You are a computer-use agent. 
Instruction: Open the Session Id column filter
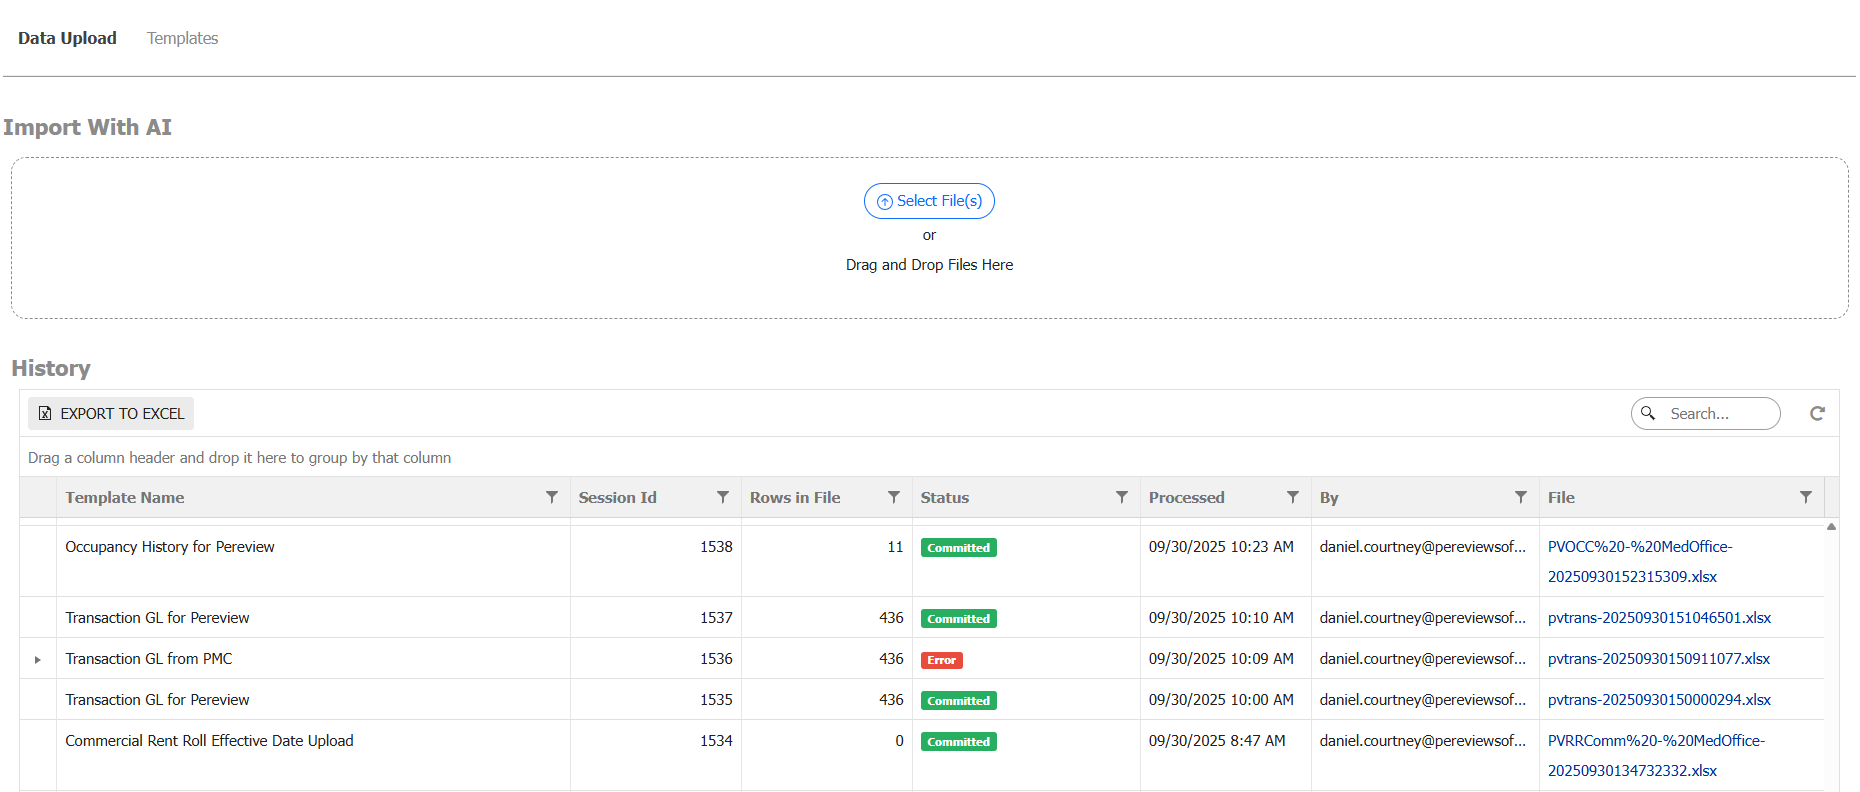tap(722, 497)
